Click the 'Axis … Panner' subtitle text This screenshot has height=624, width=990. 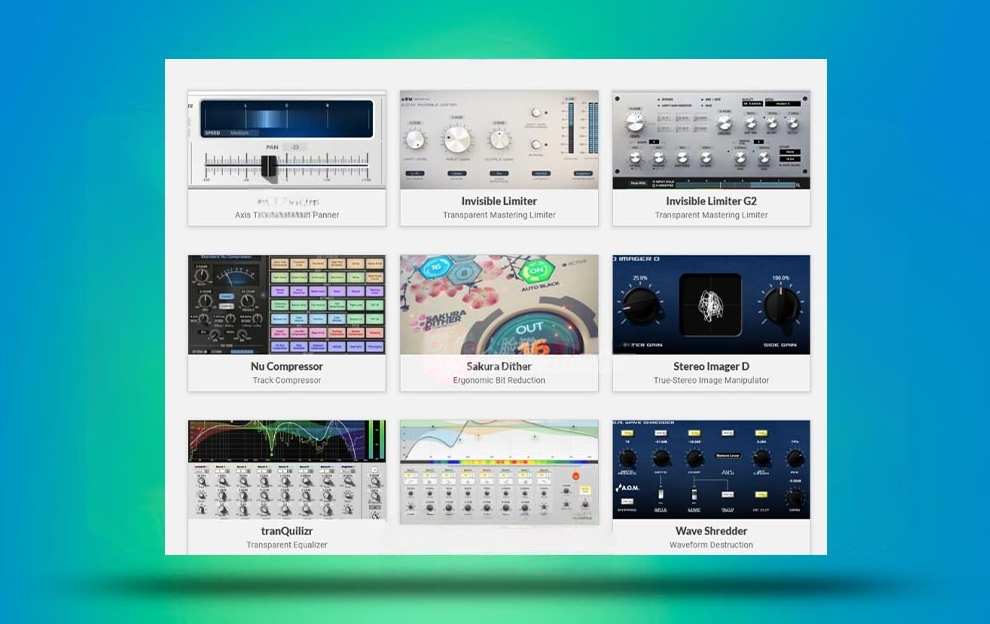[x=287, y=215]
